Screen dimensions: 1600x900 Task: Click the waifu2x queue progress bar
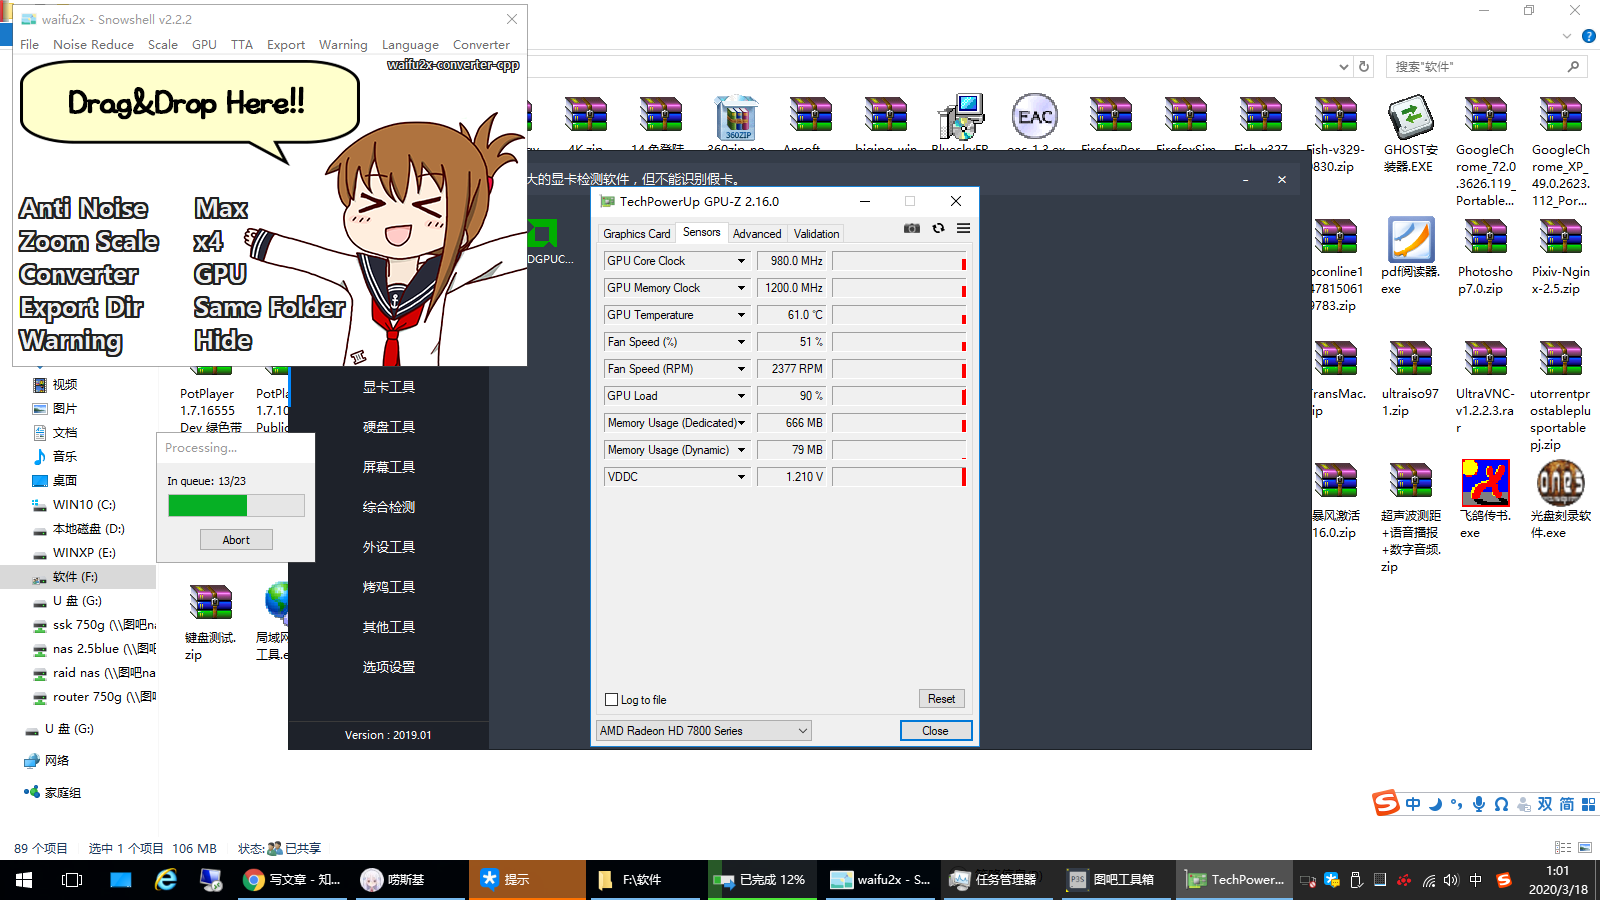coord(236,506)
